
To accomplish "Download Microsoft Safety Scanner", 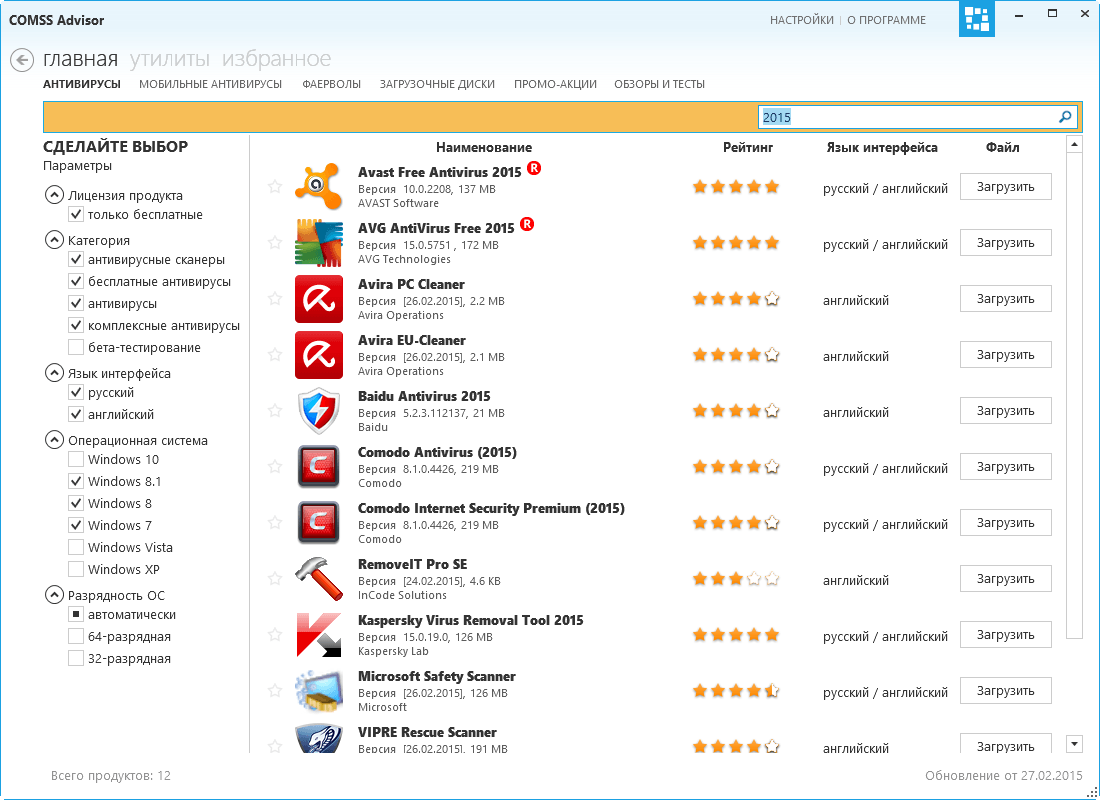I will 1005,691.
